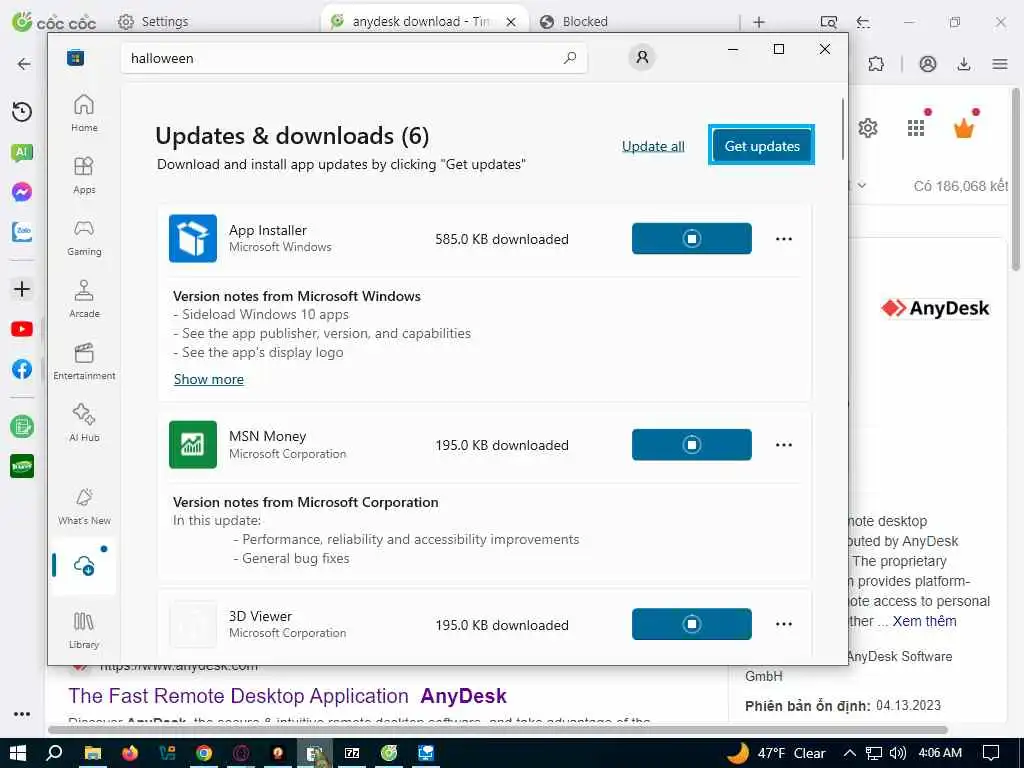Select the Downloads cloud icon in Store sidebar

coord(84,565)
